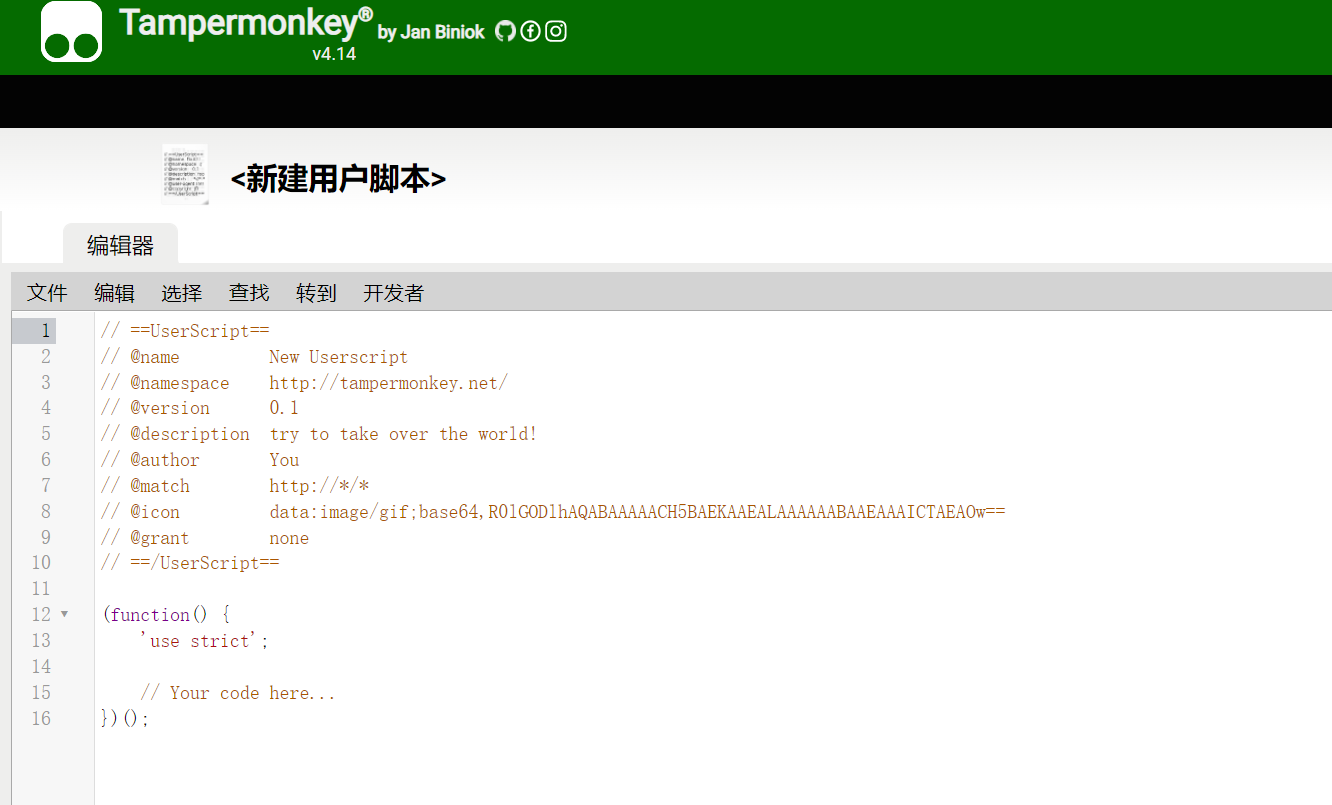Click the v4.14 version label
The width and height of the screenshot is (1332, 805).
pyautogui.click(x=334, y=54)
